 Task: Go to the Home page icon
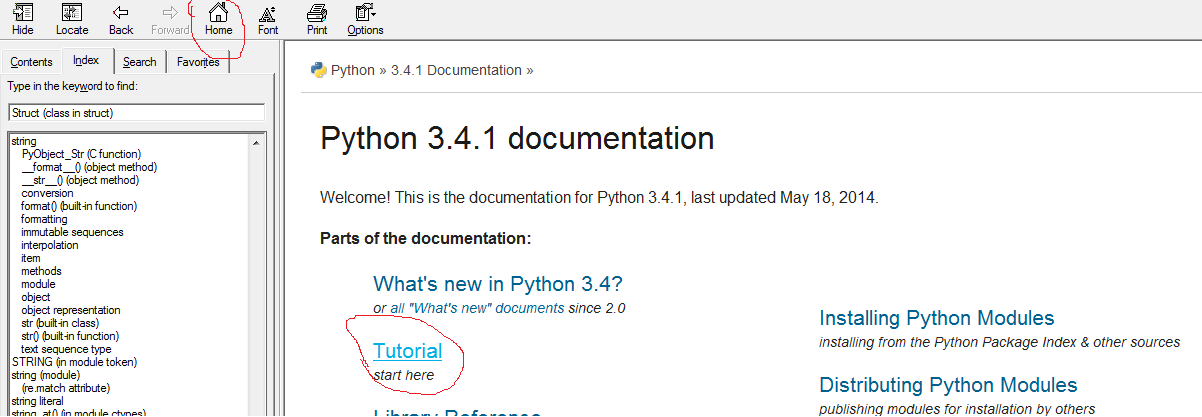(x=218, y=19)
